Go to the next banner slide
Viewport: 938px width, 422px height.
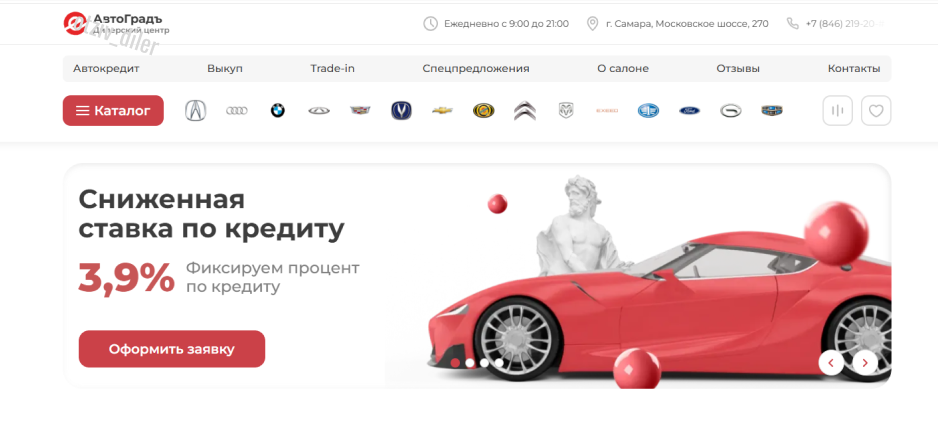click(865, 362)
